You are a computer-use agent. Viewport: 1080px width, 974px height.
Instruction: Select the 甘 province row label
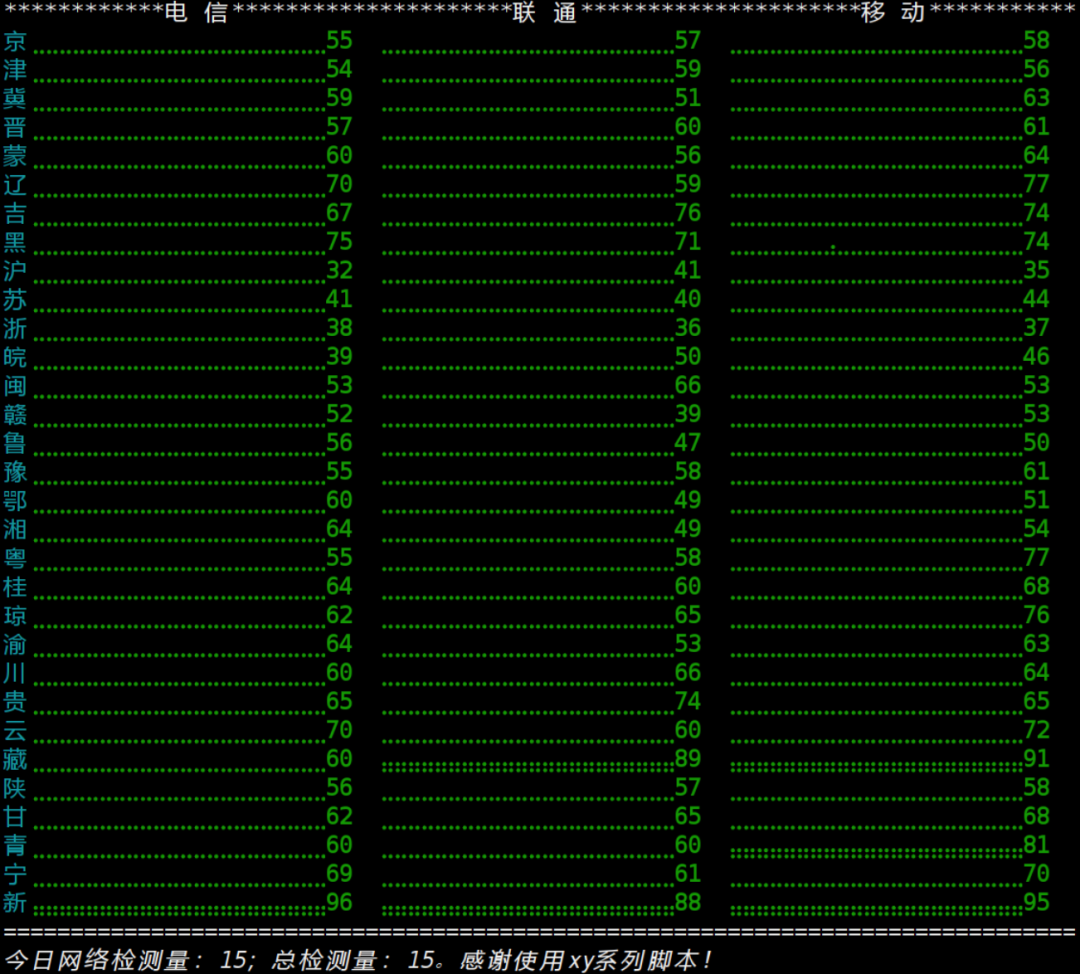[x=15, y=816]
